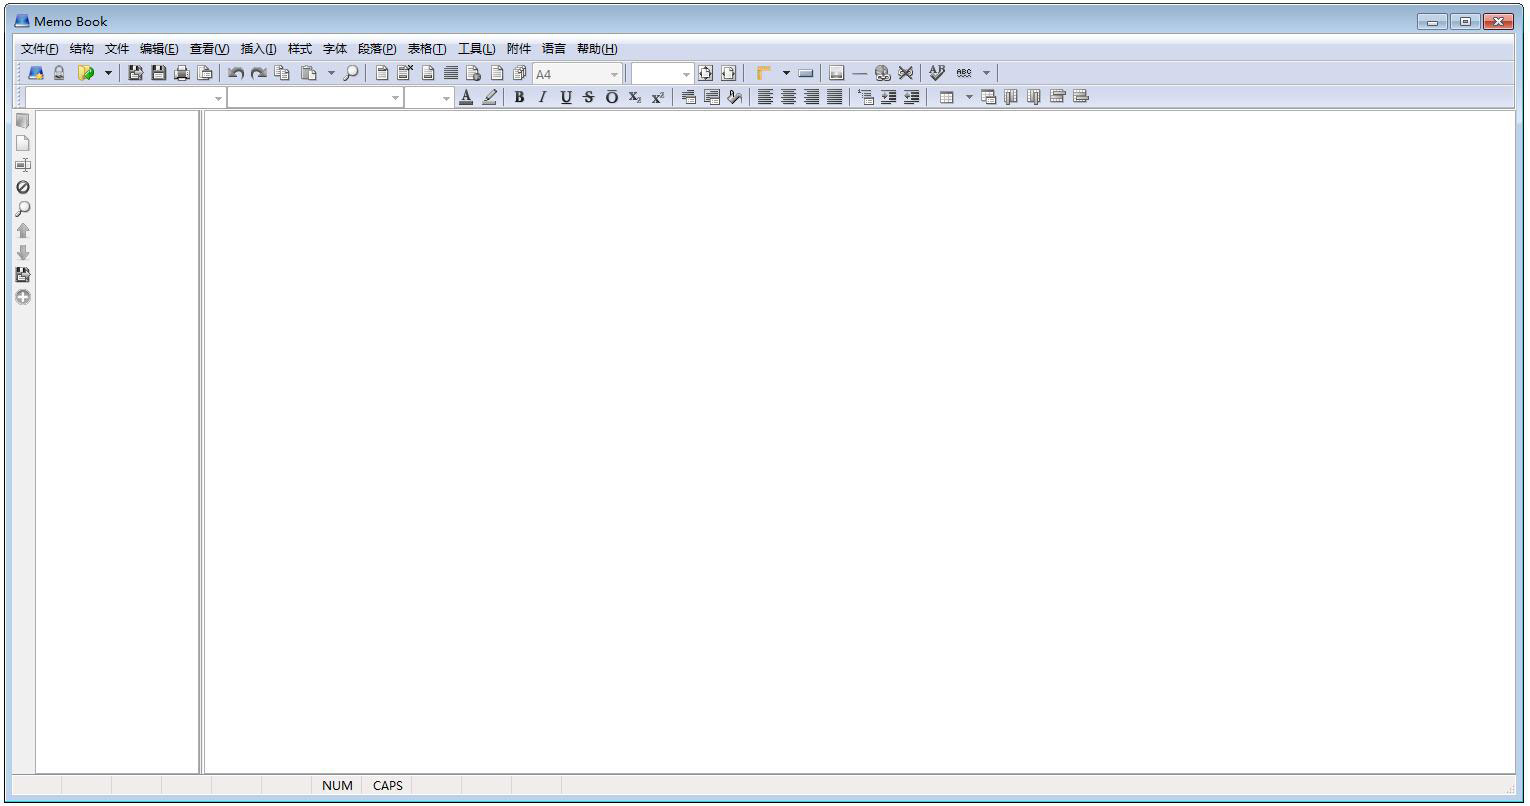
Task: Expand the open-file folder dropdown arrow
Action: click(108, 73)
